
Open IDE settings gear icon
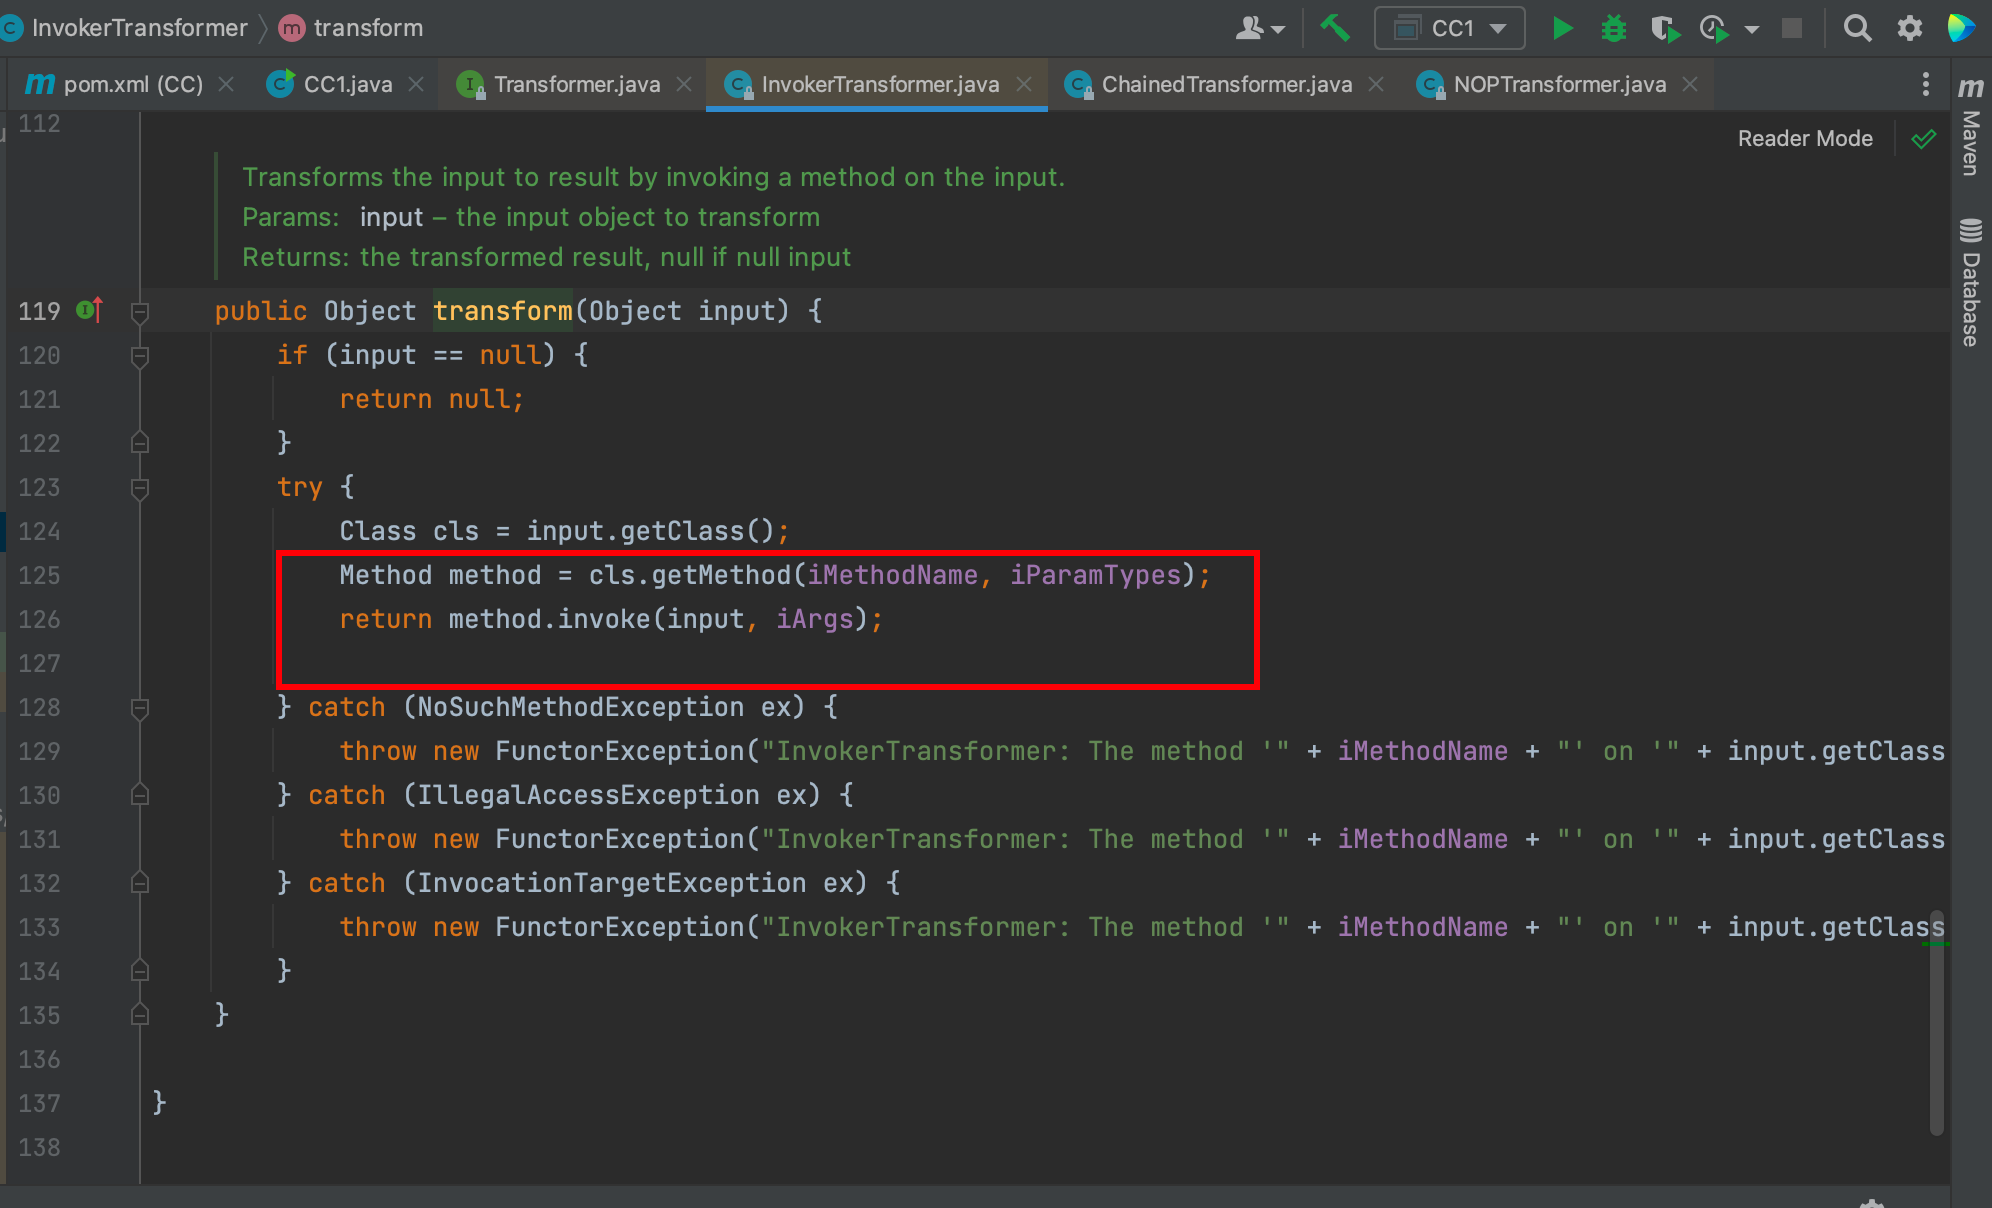coord(1910,28)
